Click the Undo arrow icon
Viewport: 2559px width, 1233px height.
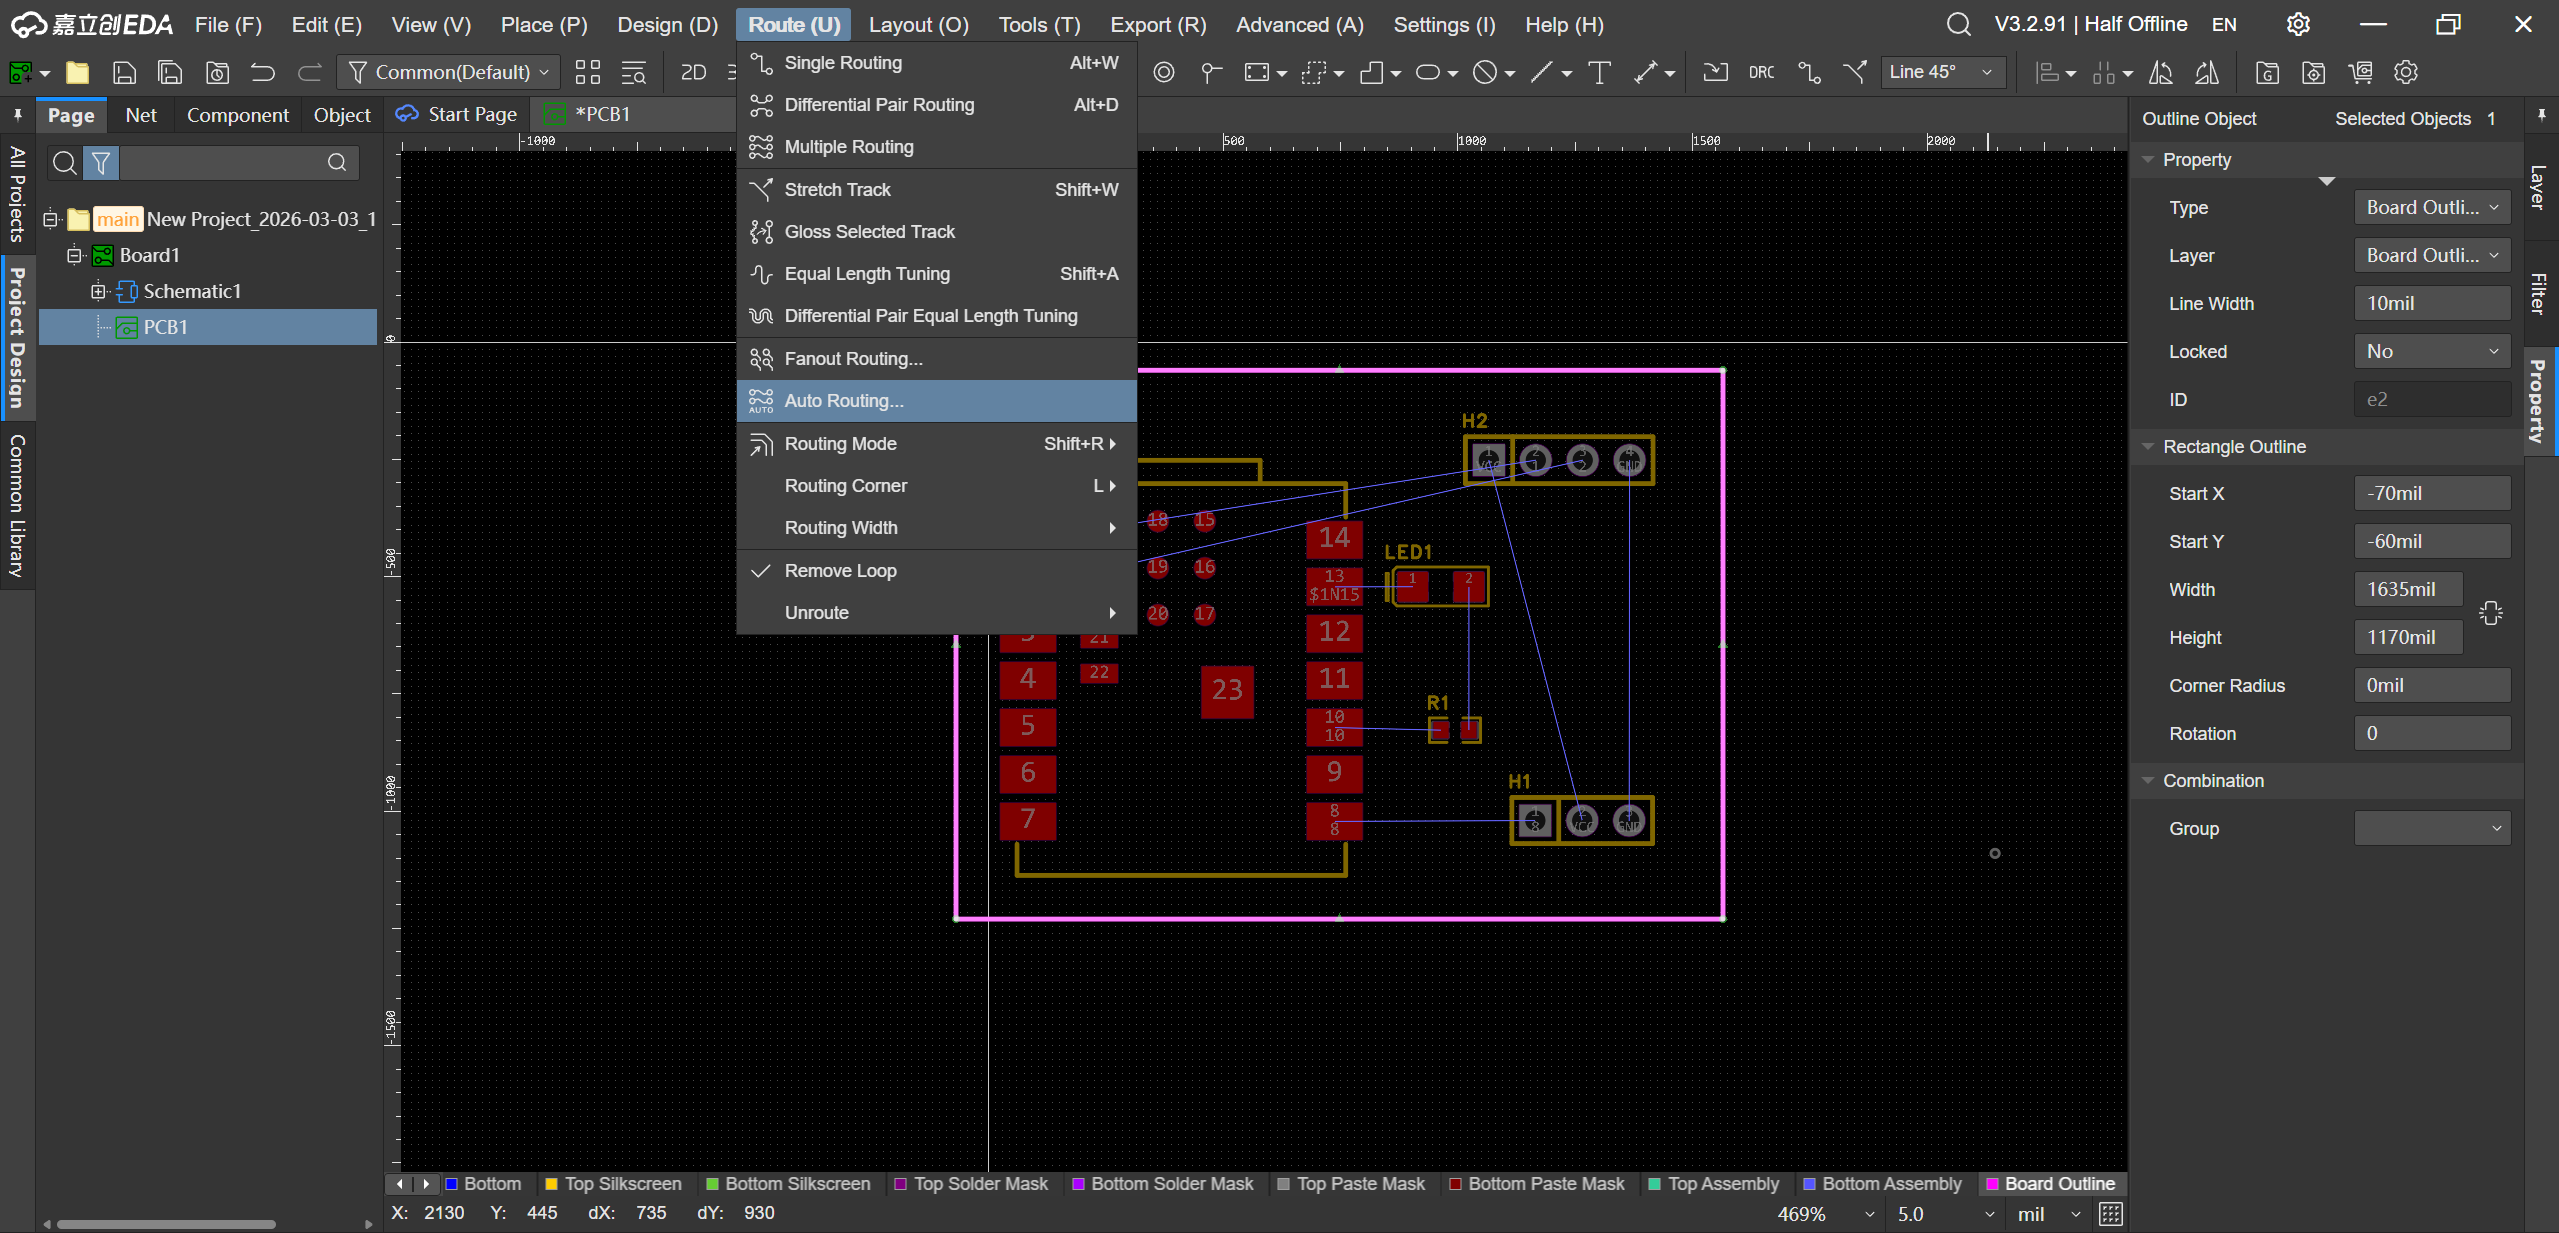(263, 72)
